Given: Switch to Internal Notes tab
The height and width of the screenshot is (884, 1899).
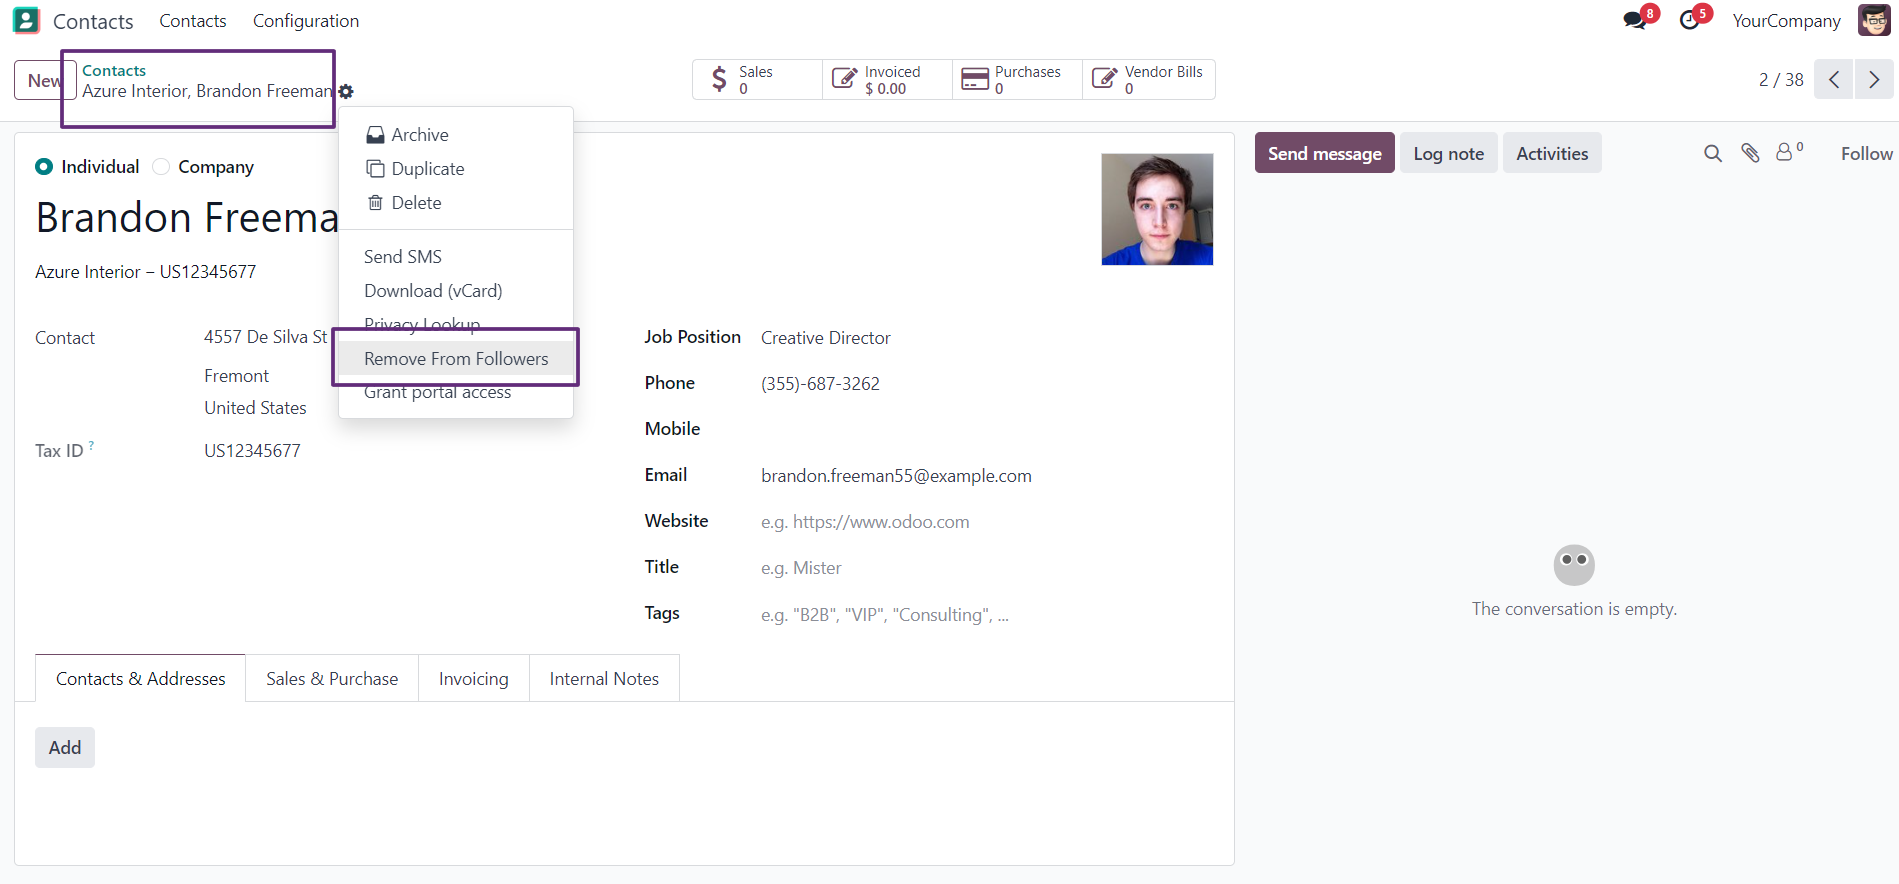Looking at the screenshot, I should click(604, 679).
